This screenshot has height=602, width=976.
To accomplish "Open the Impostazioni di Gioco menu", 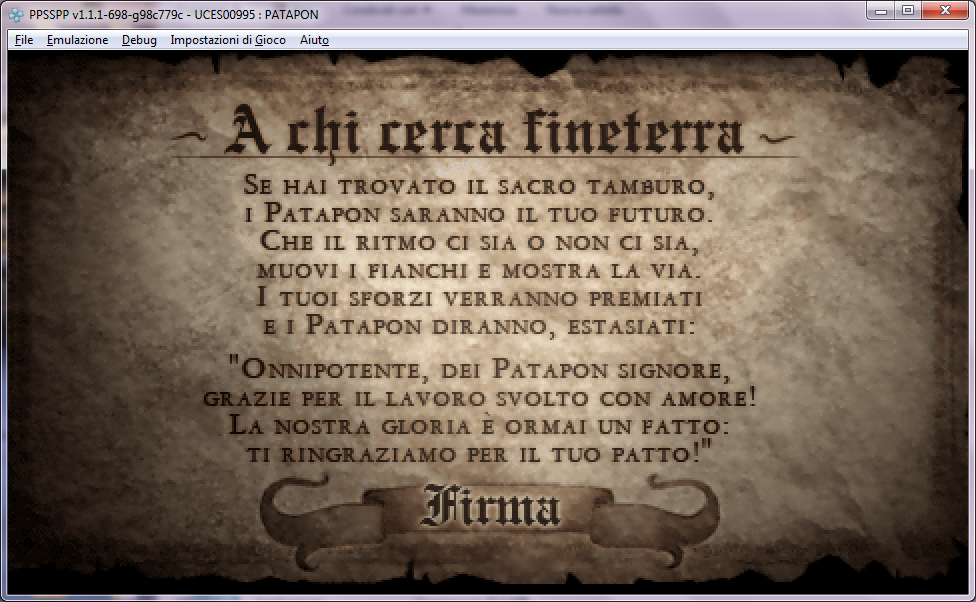I will click(x=227, y=40).
